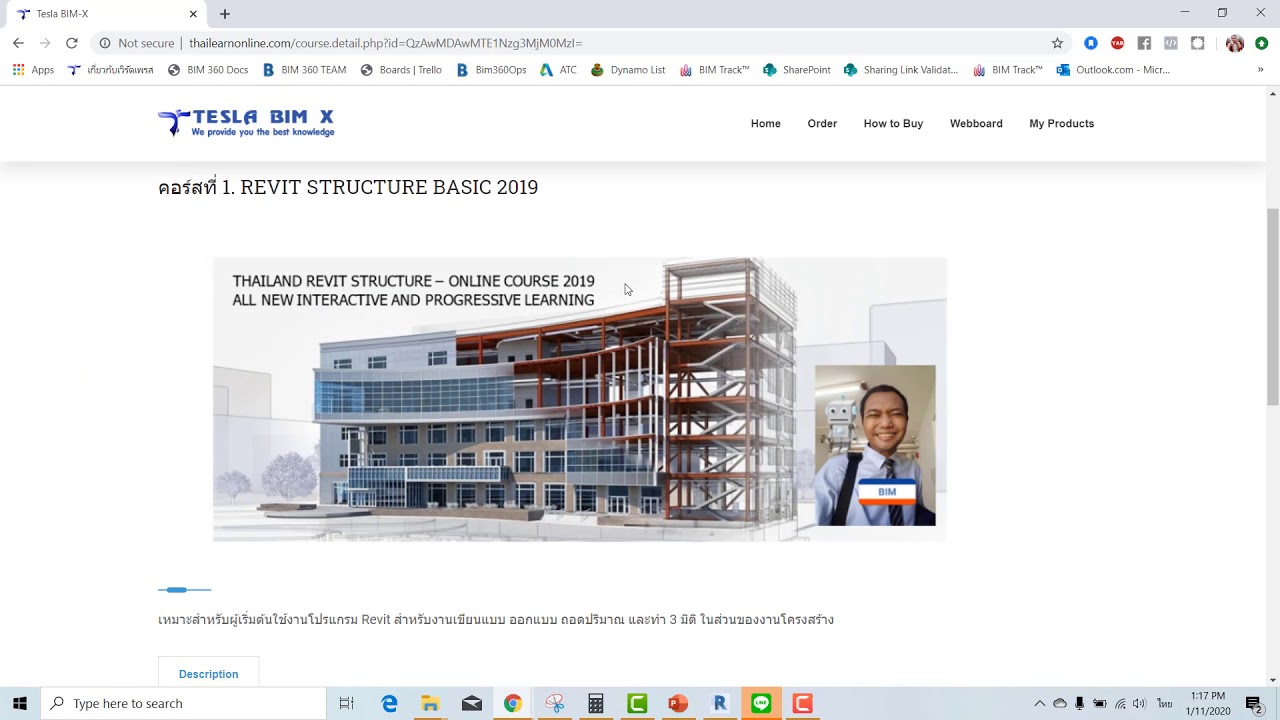
Task: Open the Windows Start menu
Action: pos(20,704)
